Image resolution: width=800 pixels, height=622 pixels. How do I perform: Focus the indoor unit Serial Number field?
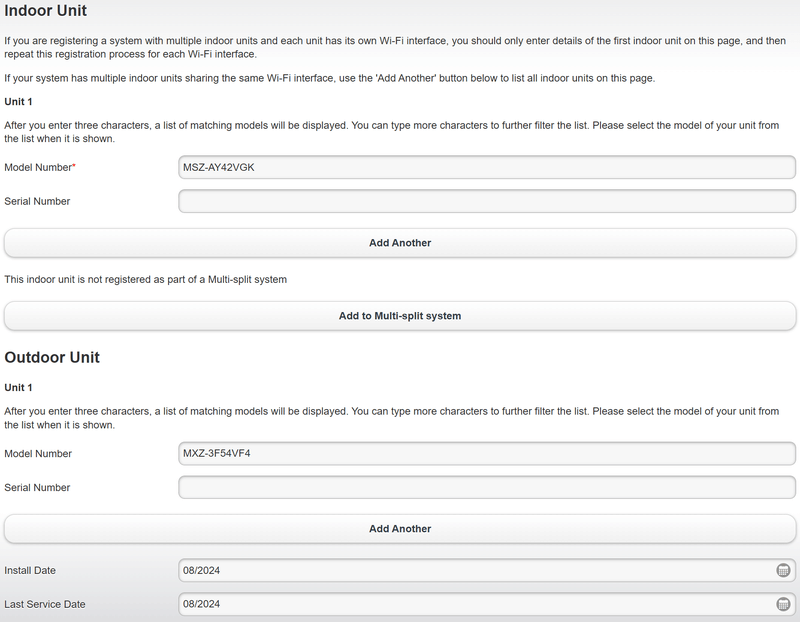(486, 201)
